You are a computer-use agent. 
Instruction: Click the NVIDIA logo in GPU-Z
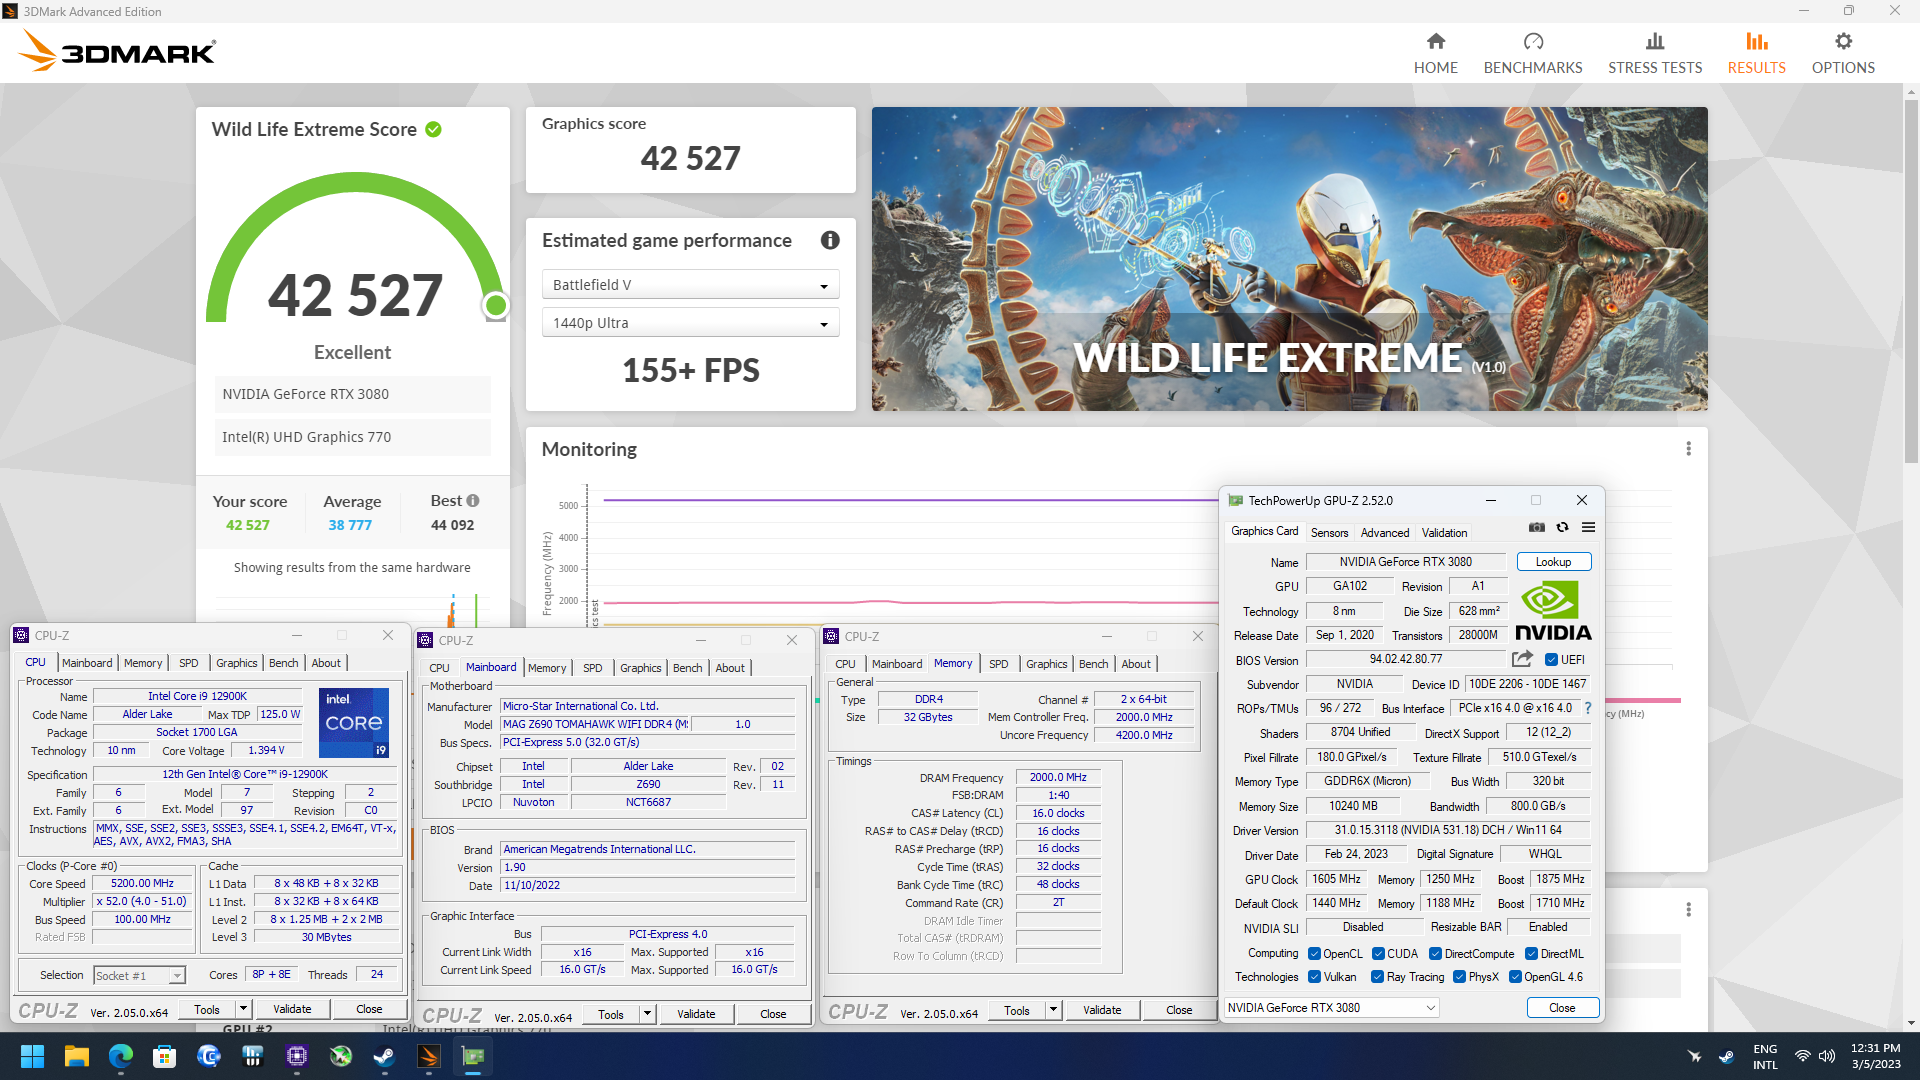1552,611
